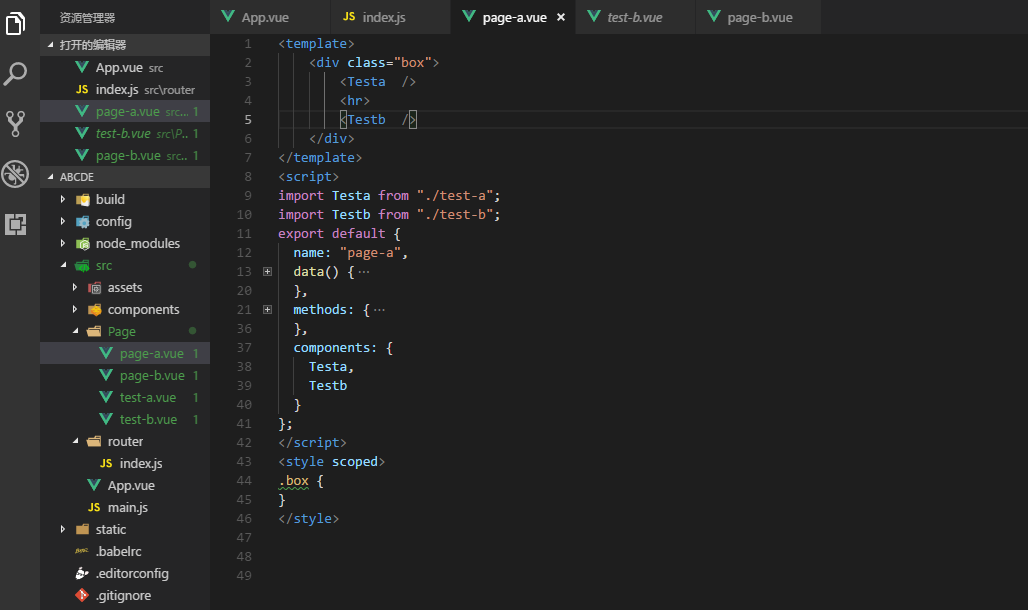This screenshot has height=610, width=1028.
Task: Click the Page folder icon
Action: tap(94, 331)
